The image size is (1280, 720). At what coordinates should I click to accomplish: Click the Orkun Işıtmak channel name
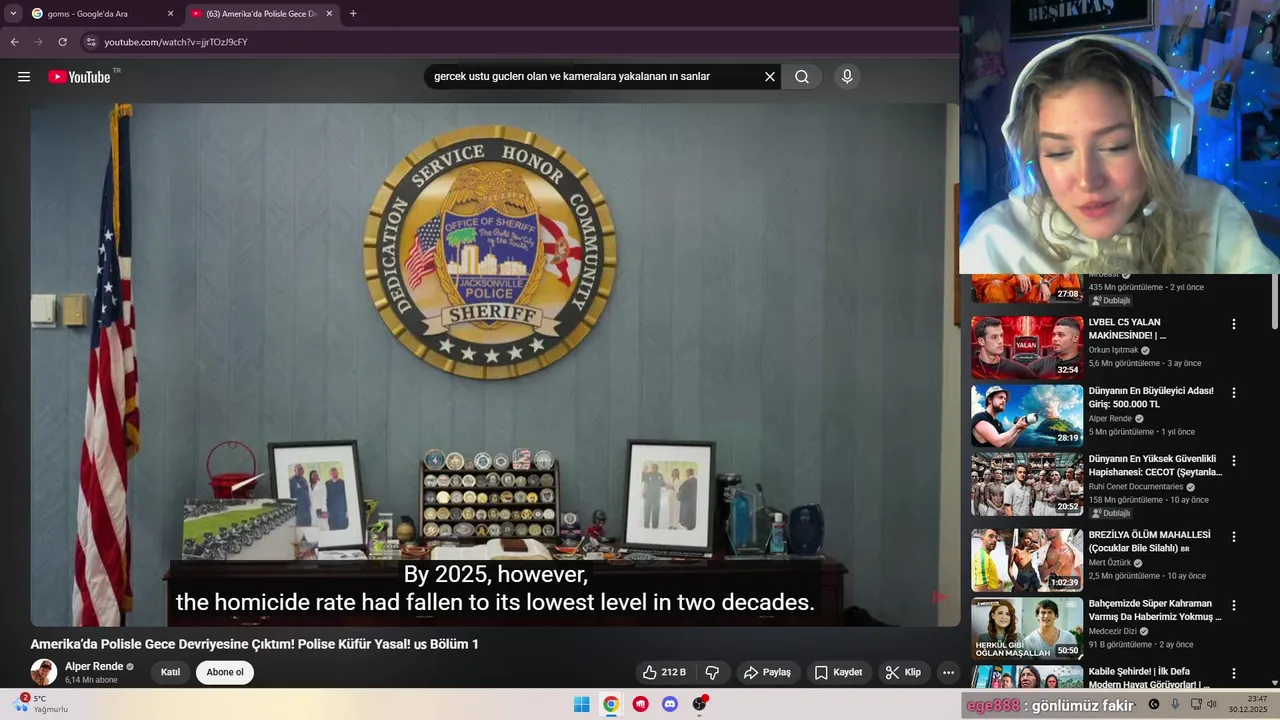point(1113,350)
